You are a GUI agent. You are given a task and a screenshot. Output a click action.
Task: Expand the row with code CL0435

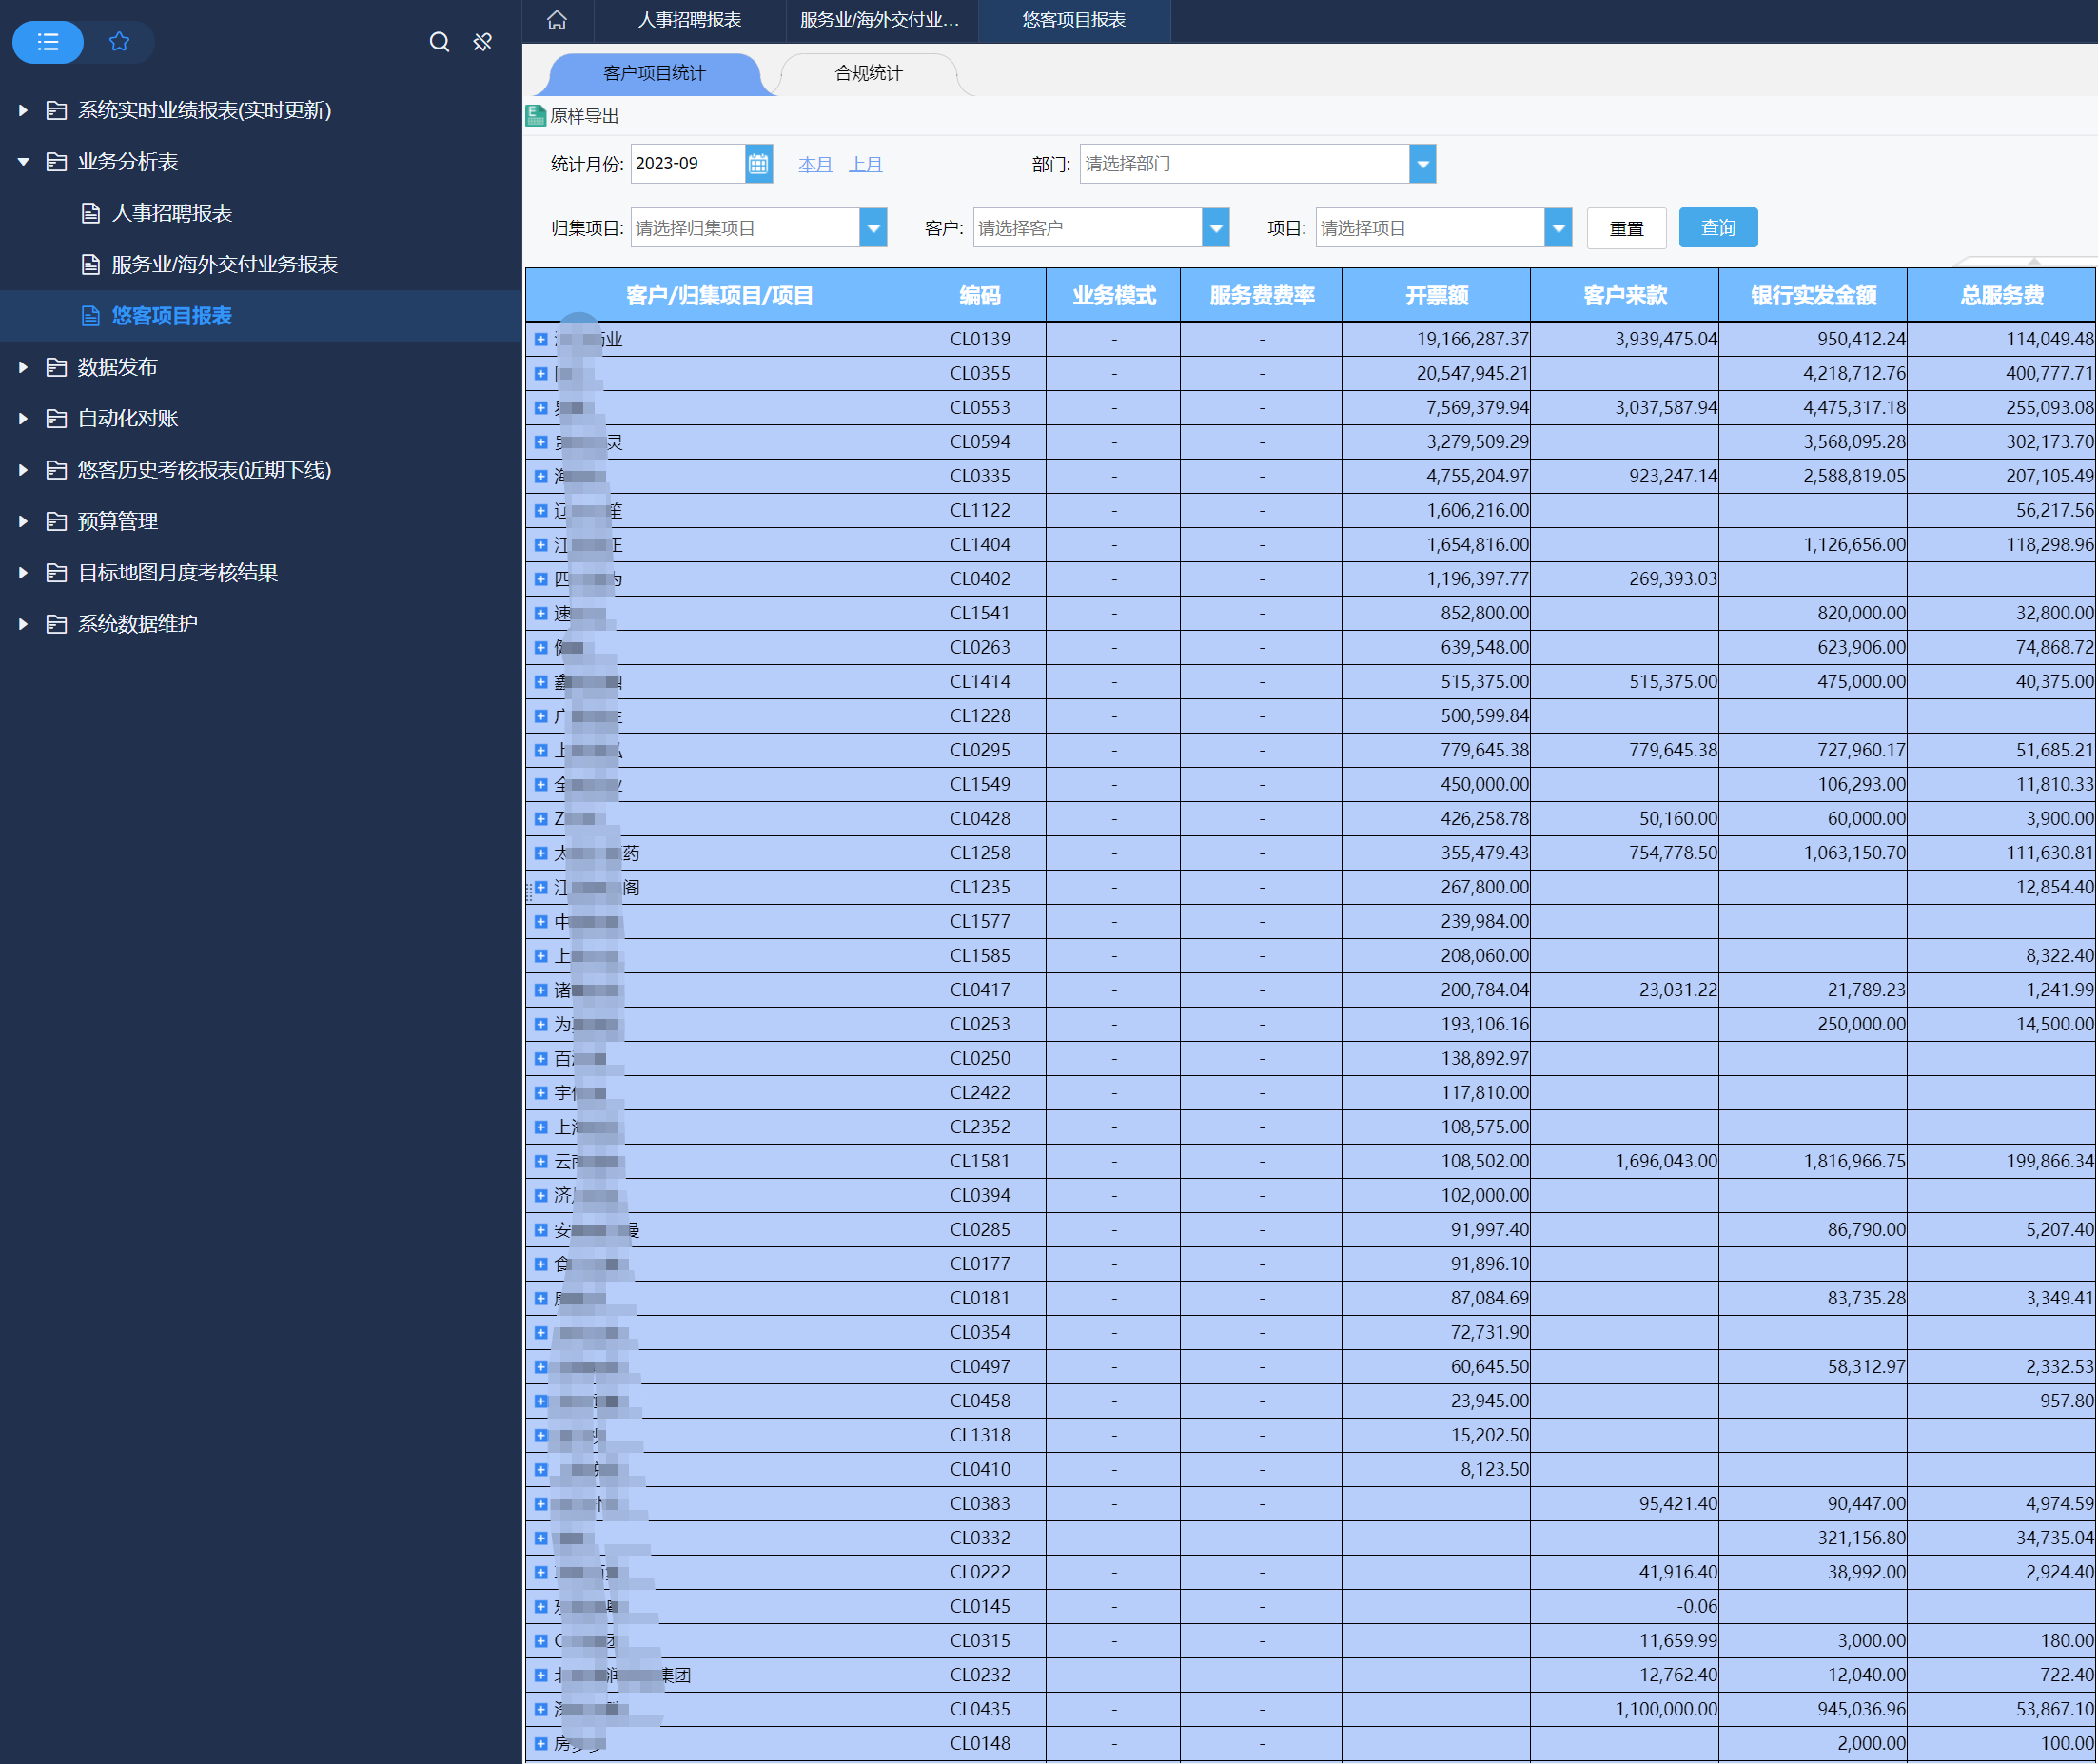tap(541, 1710)
